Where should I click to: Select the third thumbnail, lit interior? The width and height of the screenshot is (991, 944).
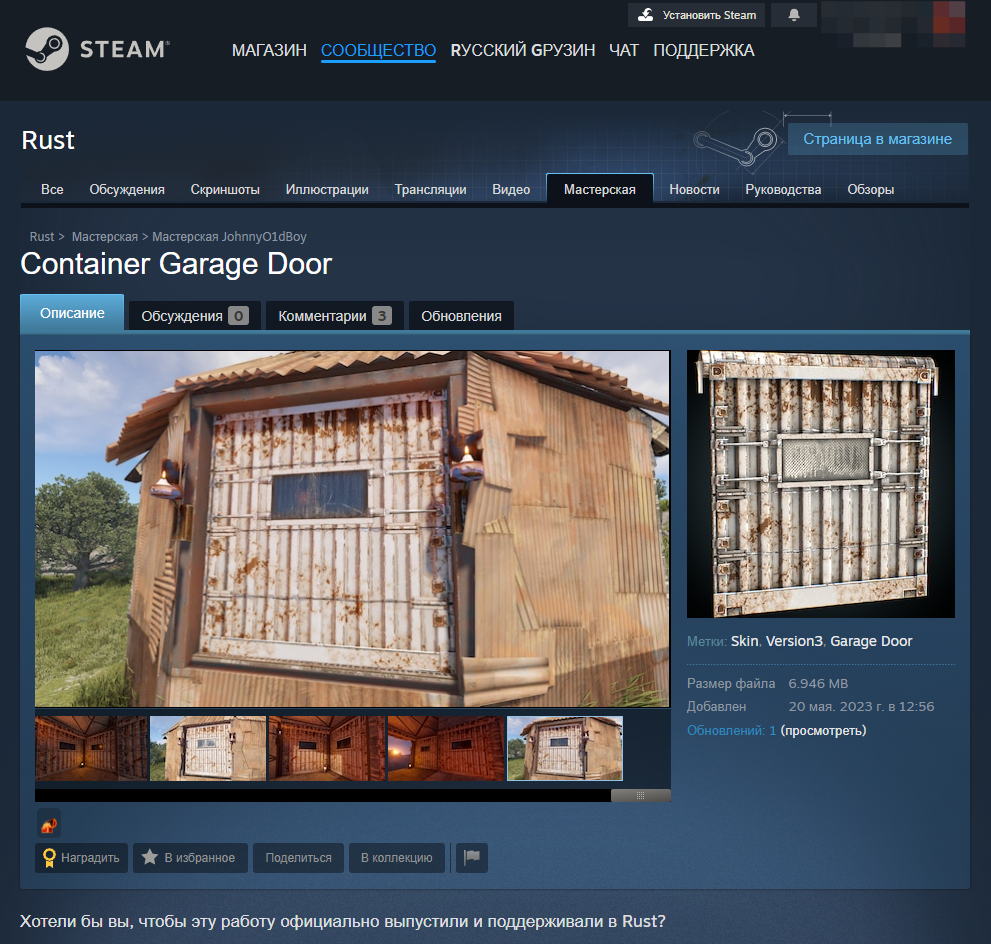click(x=327, y=748)
